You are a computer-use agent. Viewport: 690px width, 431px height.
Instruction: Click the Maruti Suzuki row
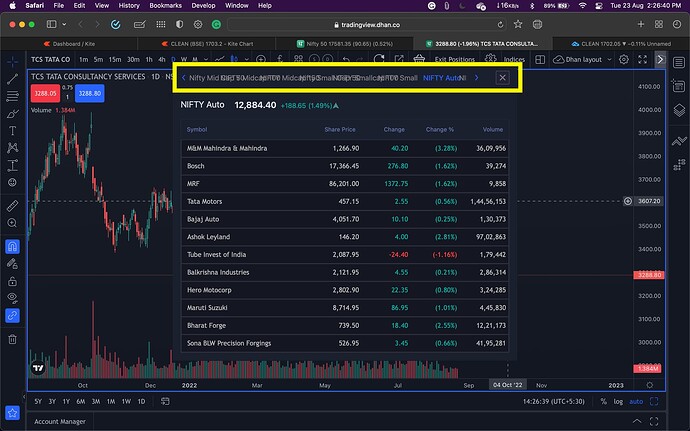(x=345, y=308)
